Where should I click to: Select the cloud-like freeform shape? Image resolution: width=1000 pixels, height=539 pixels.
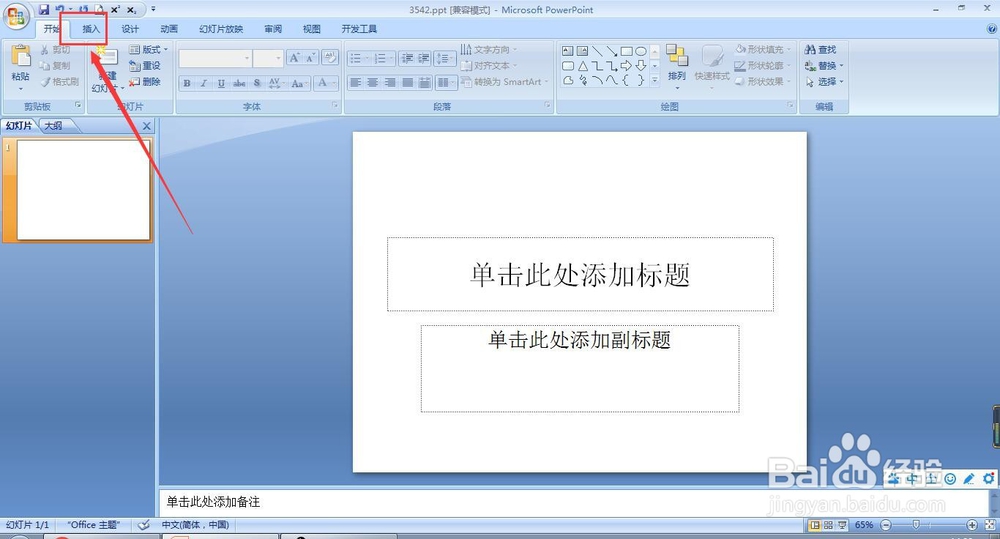[x=568, y=80]
